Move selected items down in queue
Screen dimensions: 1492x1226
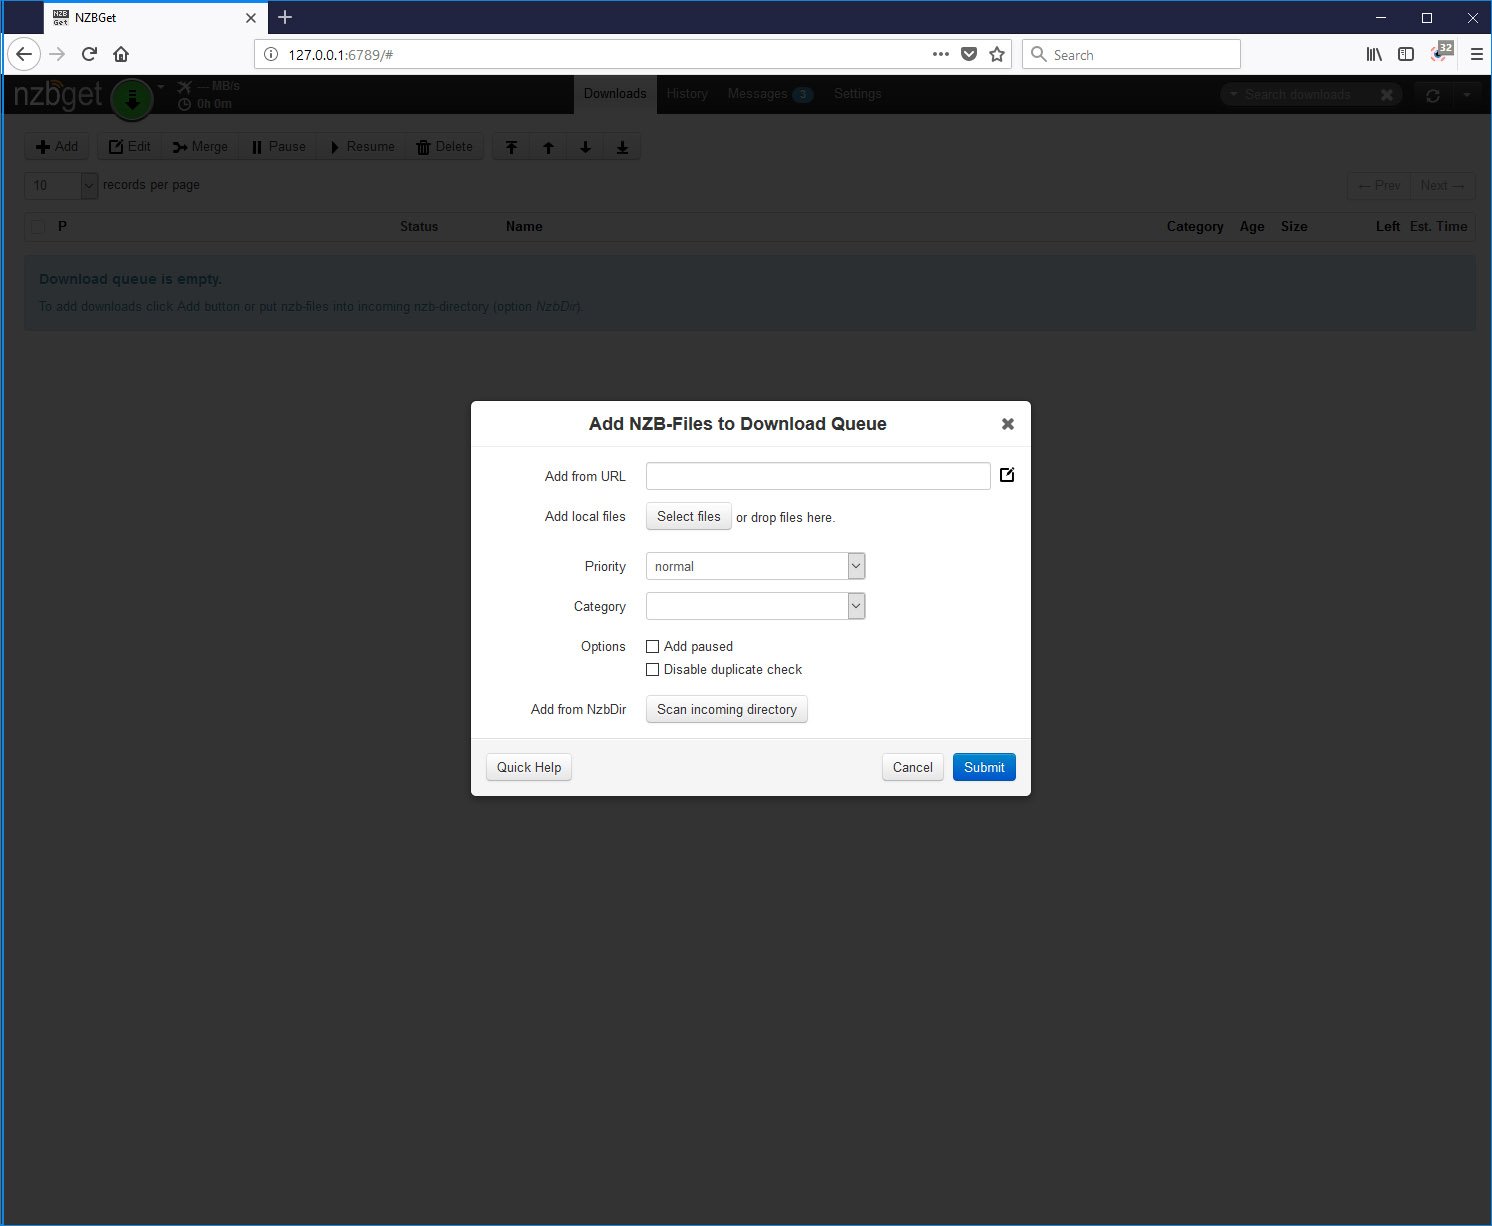click(585, 147)
